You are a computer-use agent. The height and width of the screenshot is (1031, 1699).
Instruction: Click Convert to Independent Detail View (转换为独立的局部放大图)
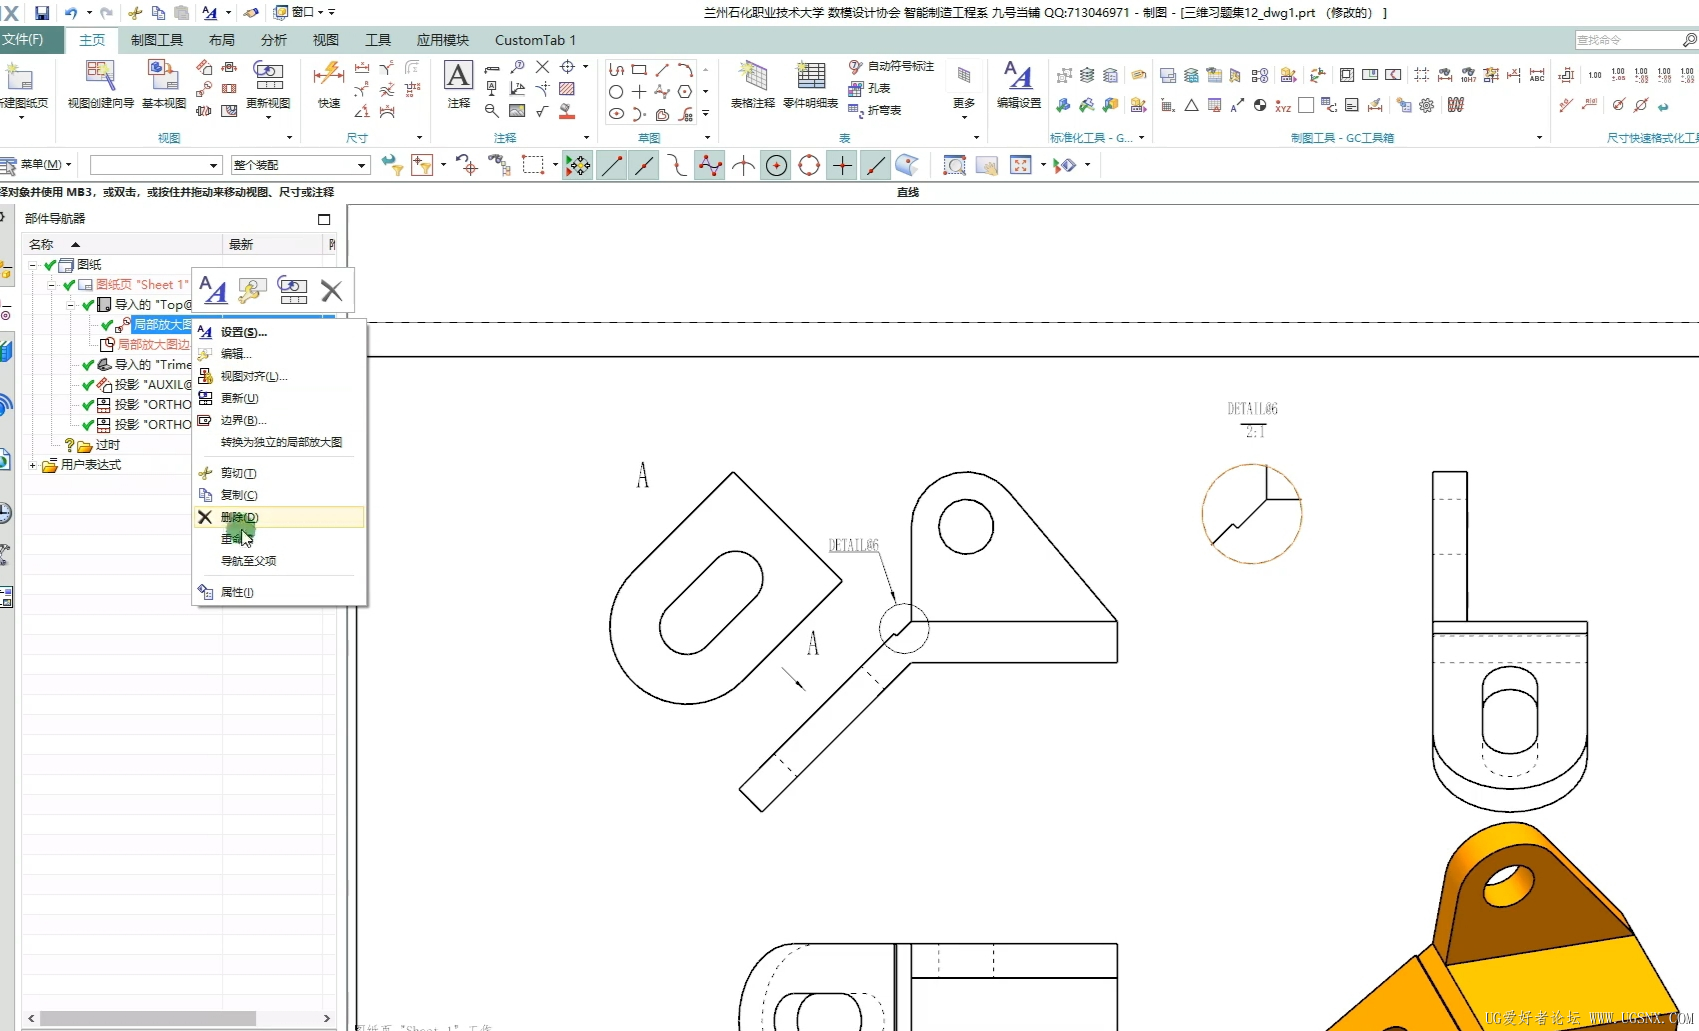tap(278, 442)
